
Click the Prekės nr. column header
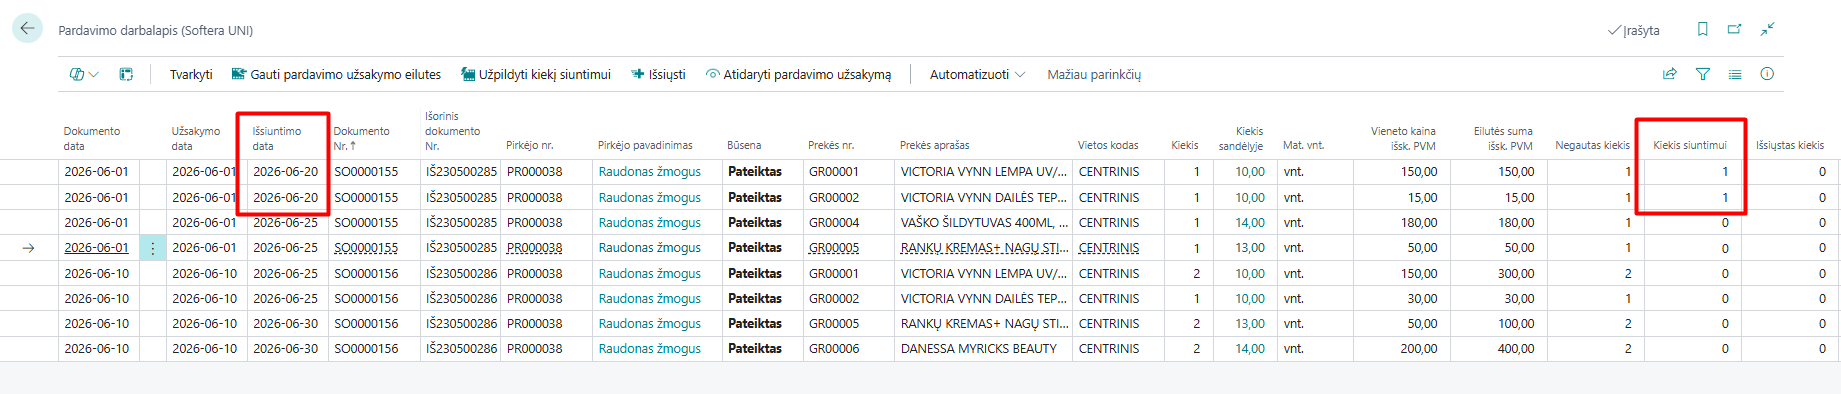pos(831,145)
